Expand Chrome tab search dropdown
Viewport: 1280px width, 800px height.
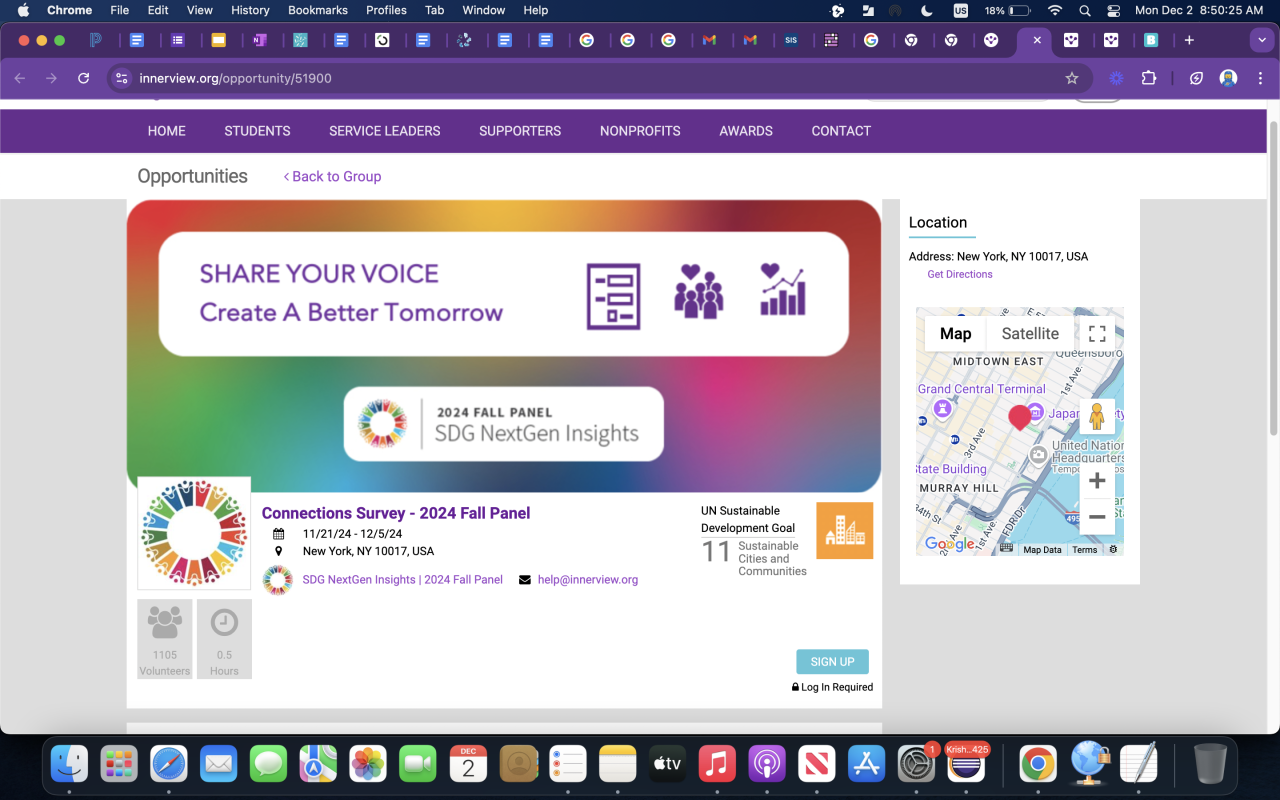point(1261,40)
